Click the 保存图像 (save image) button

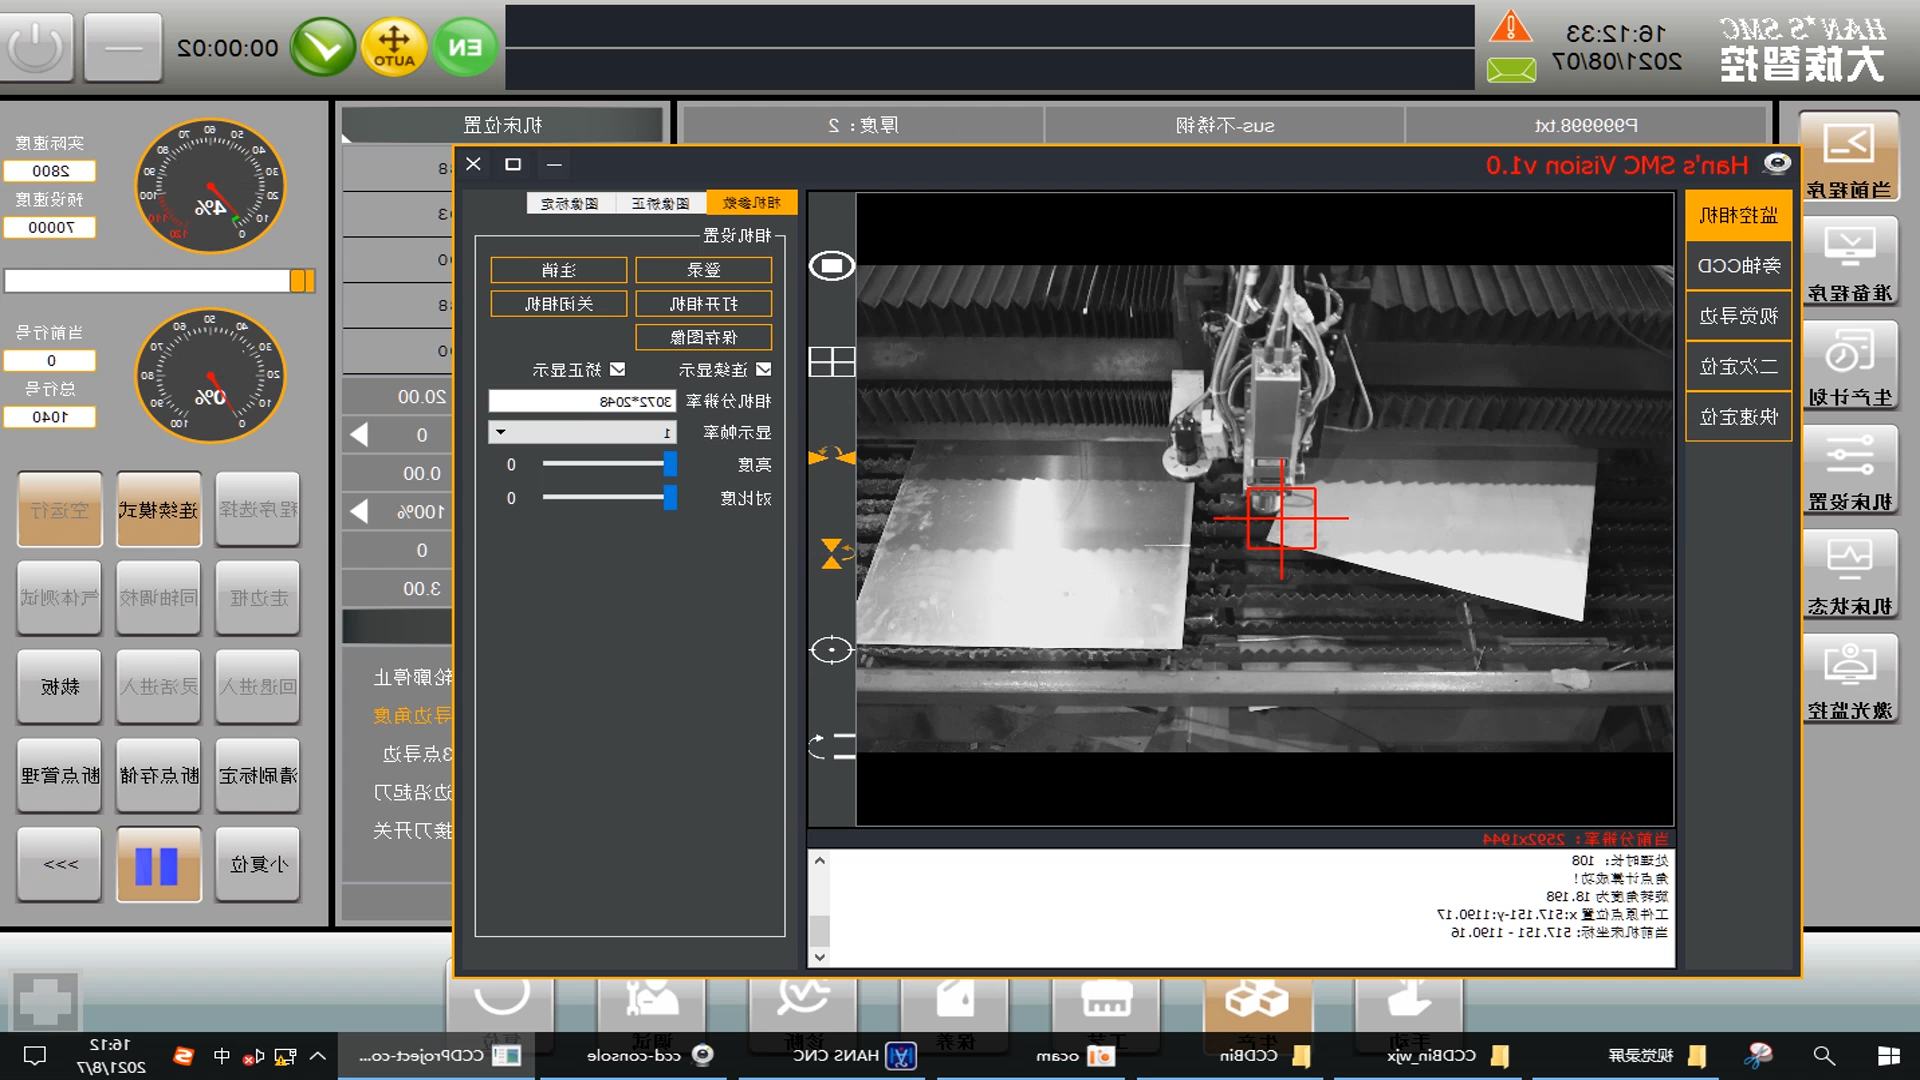click(x=703, y=337)
